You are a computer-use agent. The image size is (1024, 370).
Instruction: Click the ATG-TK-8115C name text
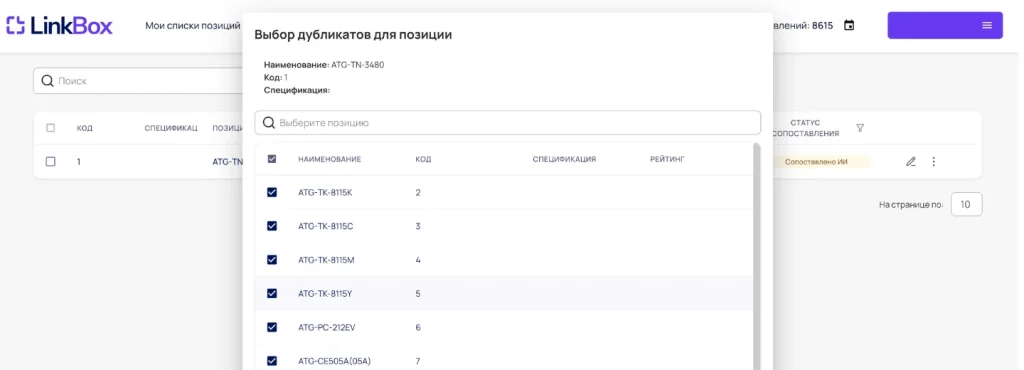click(x=325, y=226)
